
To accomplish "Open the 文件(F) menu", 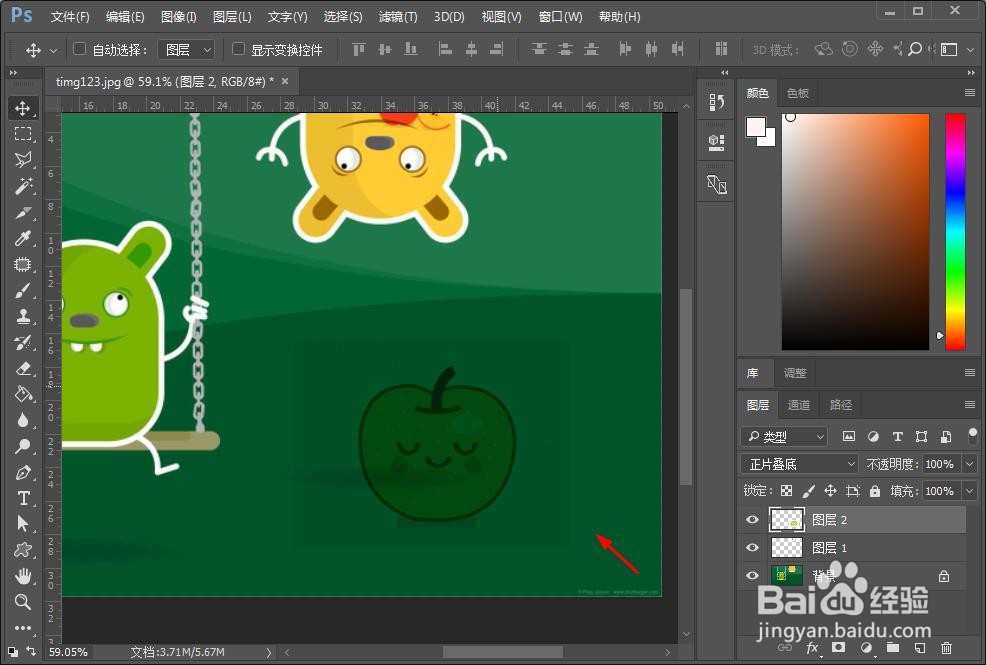I will click(70, 17).
